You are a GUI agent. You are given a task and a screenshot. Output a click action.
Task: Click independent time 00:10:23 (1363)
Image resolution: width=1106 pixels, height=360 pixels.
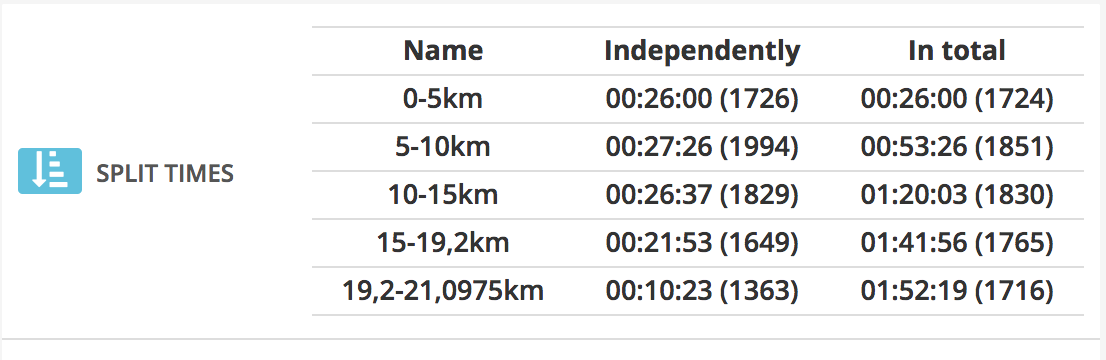[703, 292]
